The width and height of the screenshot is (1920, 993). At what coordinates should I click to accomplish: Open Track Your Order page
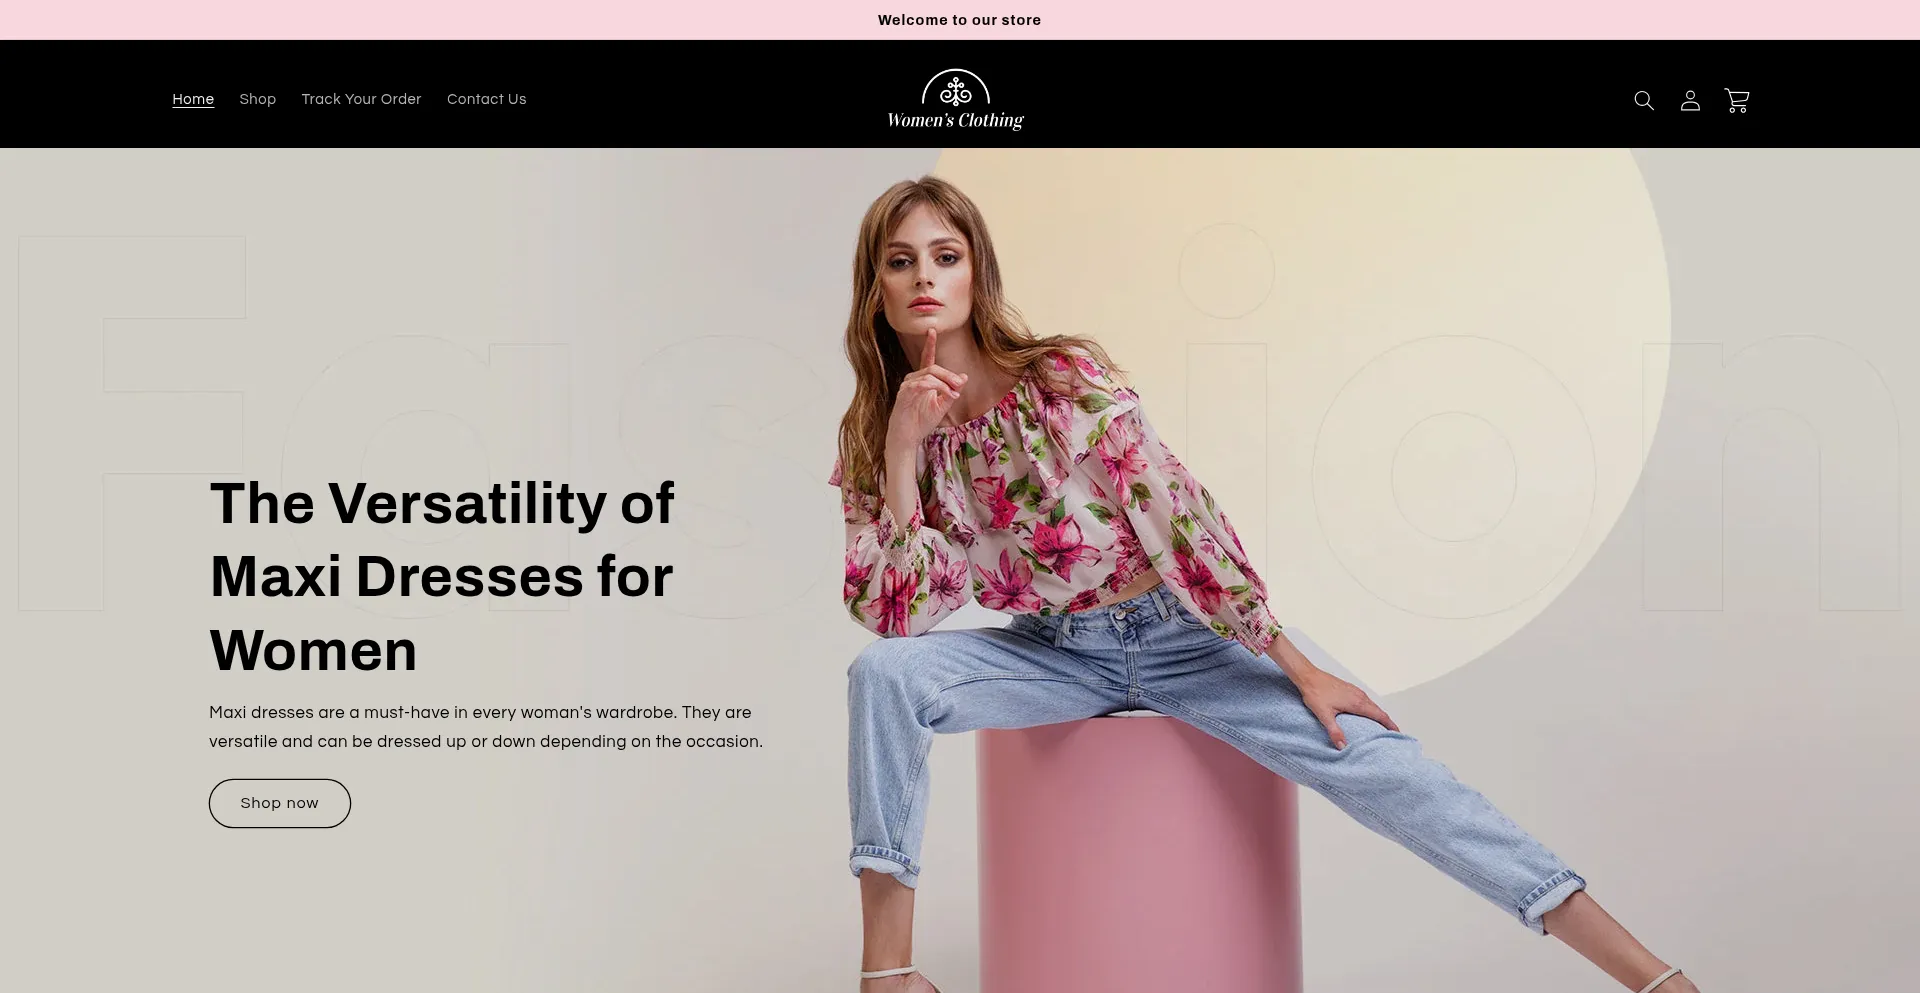pos(361,99)
